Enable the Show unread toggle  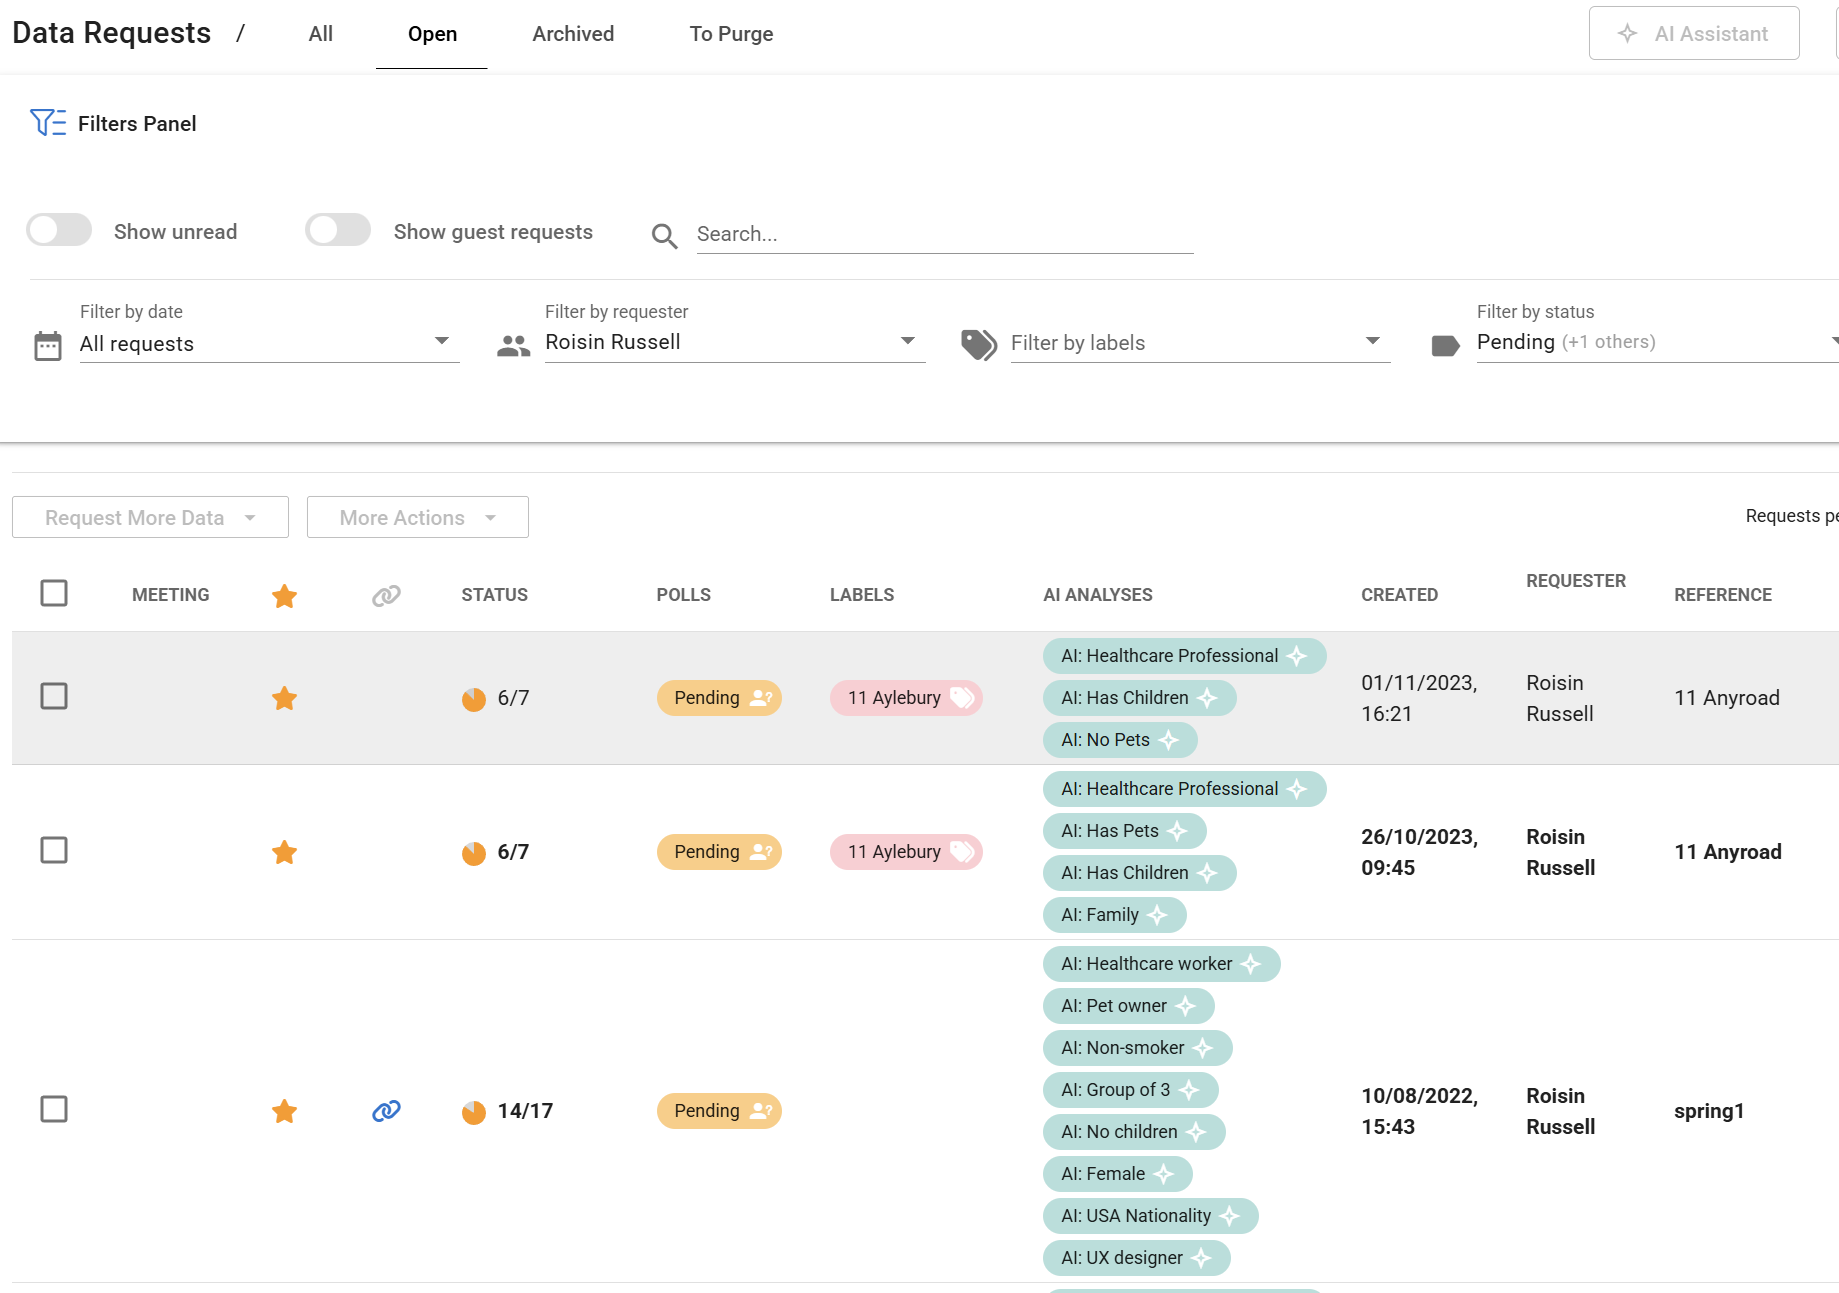[59, 231]
